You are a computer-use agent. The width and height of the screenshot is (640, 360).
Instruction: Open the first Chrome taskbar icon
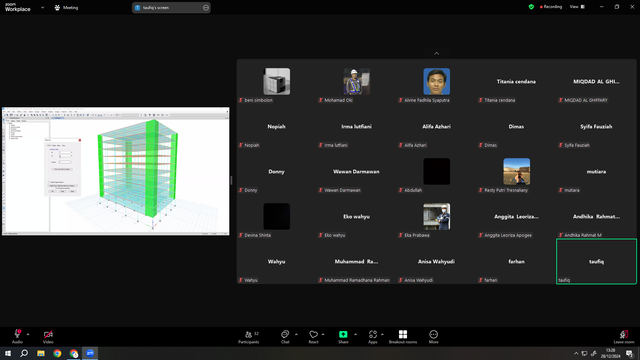tap(57, 353)
